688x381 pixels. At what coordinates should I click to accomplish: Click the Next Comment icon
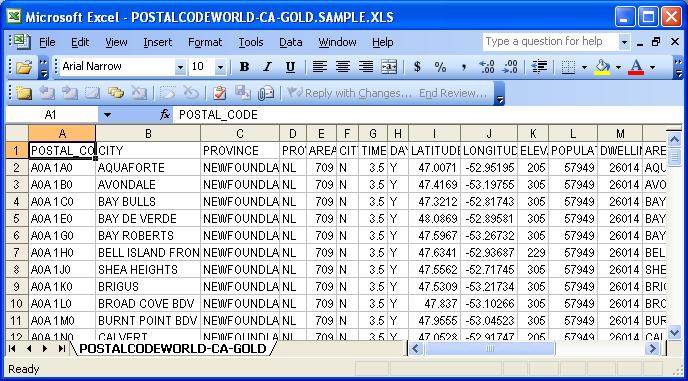tap(70, 93)
